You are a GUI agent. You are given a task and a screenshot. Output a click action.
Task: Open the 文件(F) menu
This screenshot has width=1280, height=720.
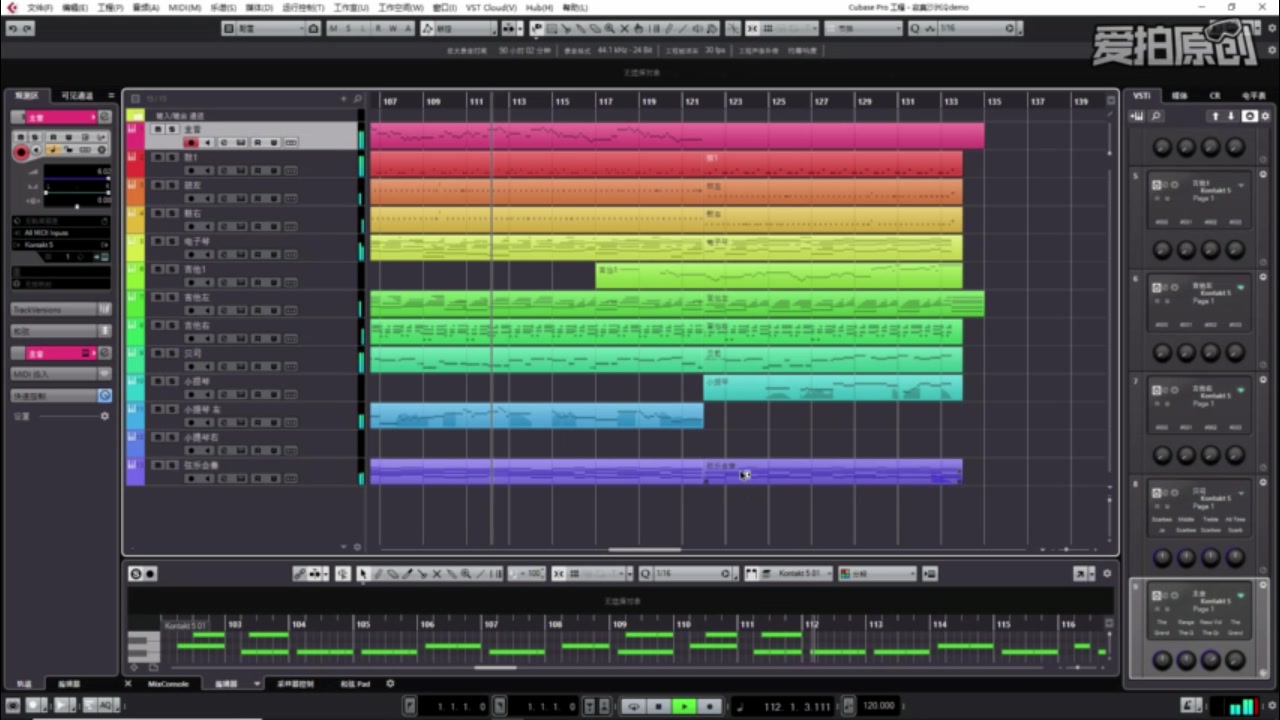40,7
